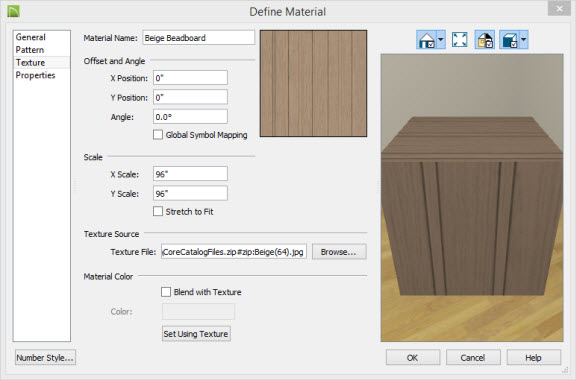Select the Texture panel
576x380 pixels.
(x=30, y=62)
